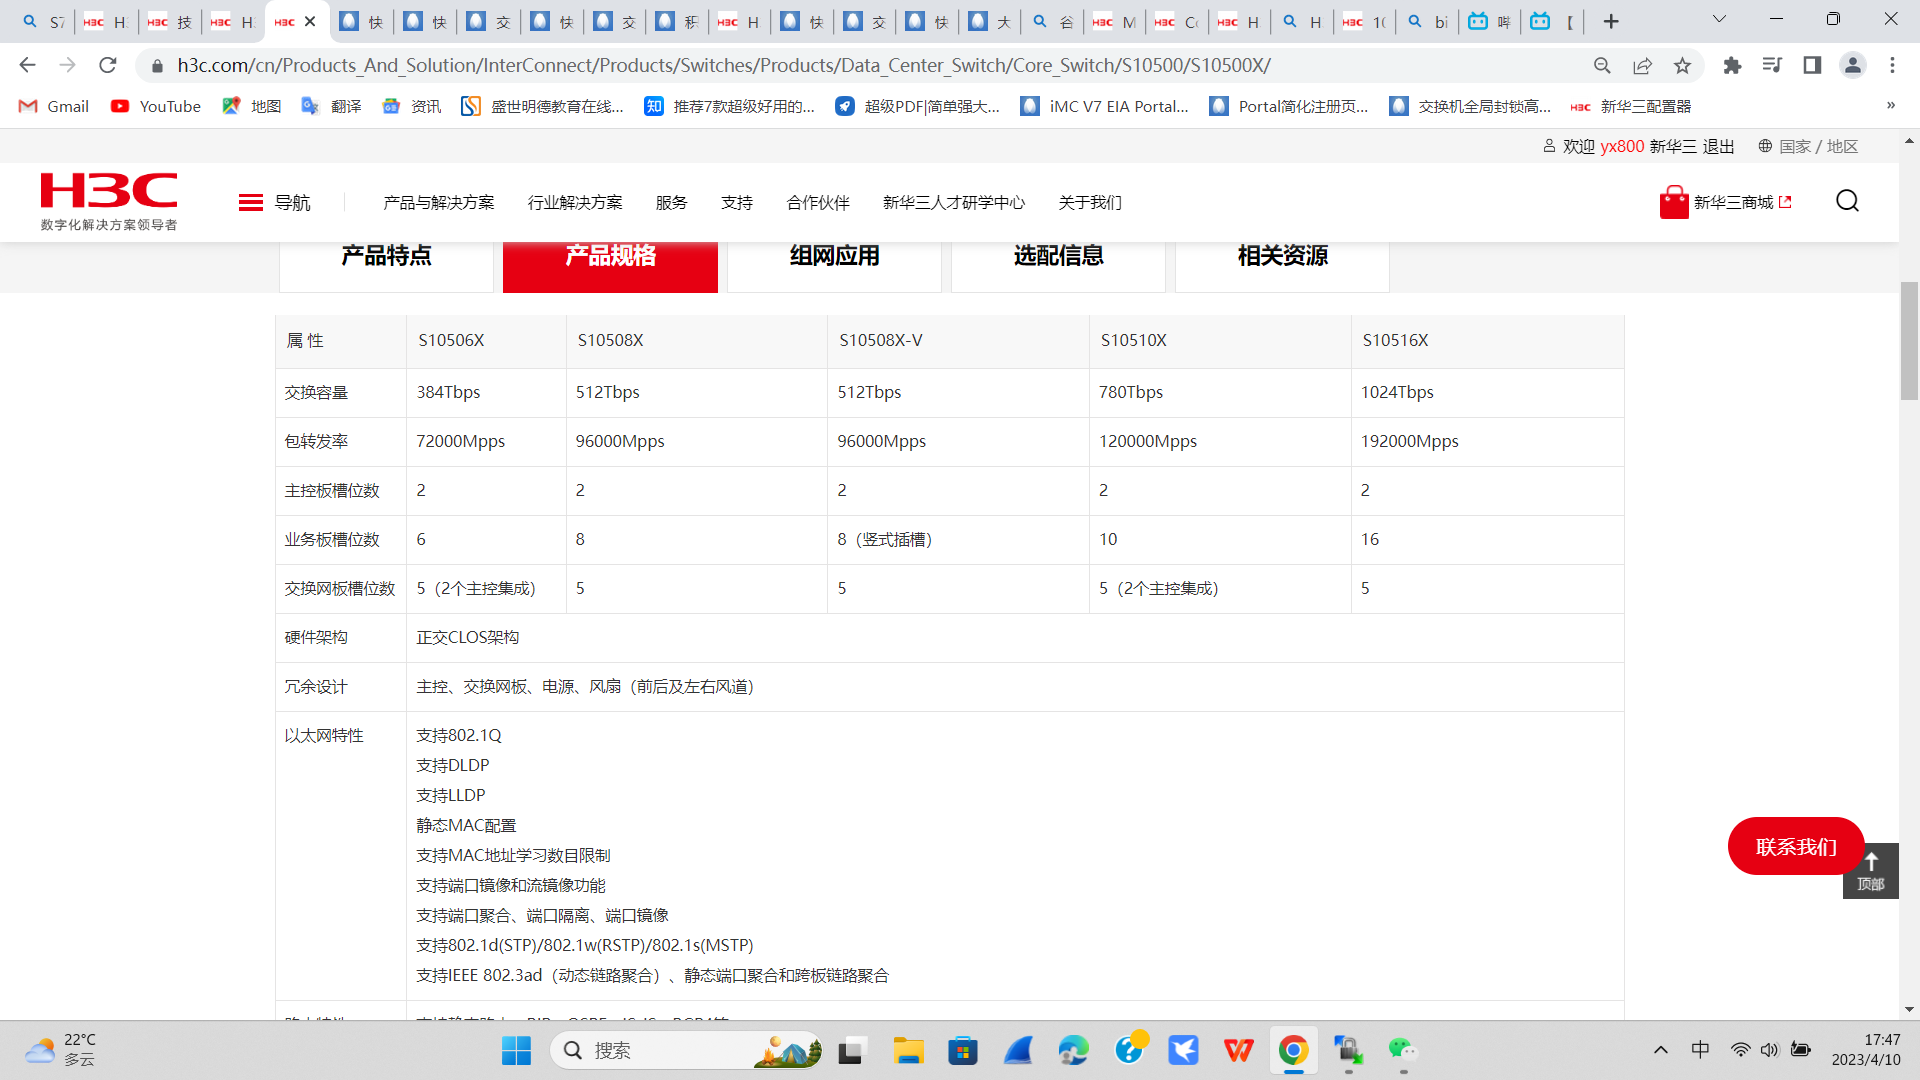Show hidden system tray icons
1920x1080 pixels.
coord(1661,1049)
